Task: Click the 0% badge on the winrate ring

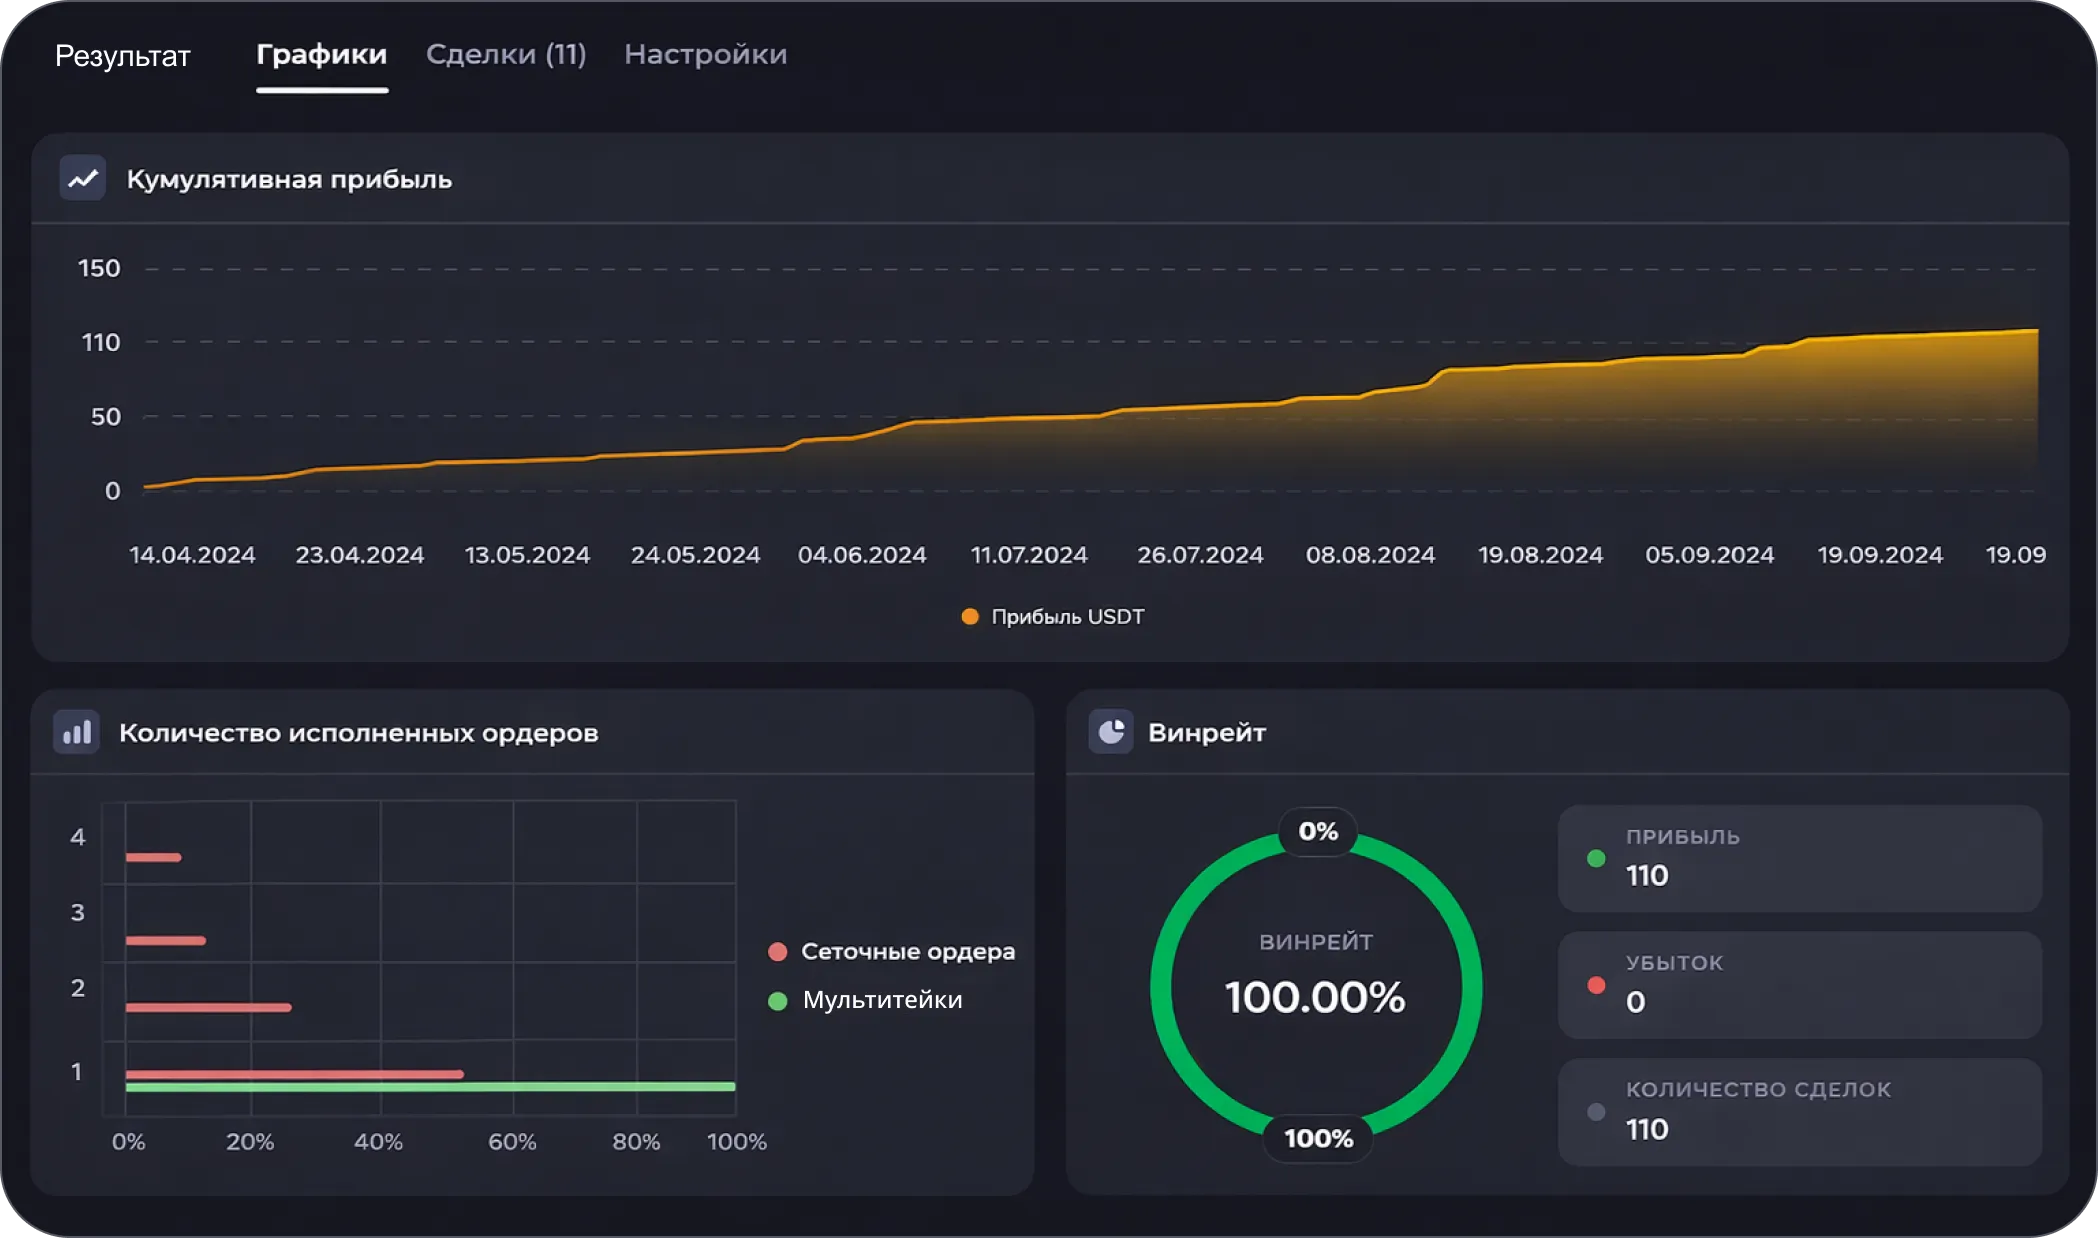Action: pos(1318,832)
